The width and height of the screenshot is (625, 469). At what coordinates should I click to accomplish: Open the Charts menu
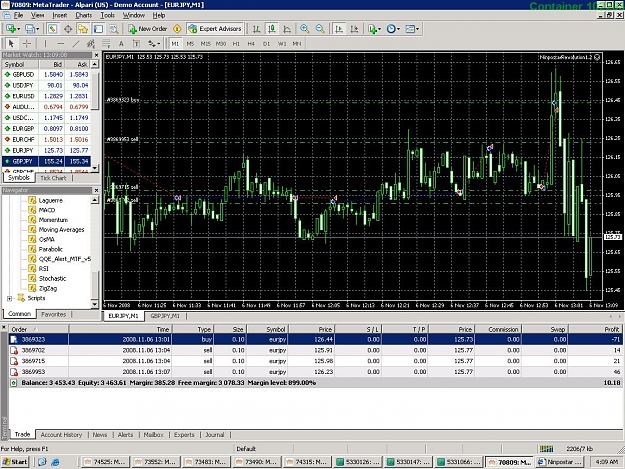coord(83,15)
